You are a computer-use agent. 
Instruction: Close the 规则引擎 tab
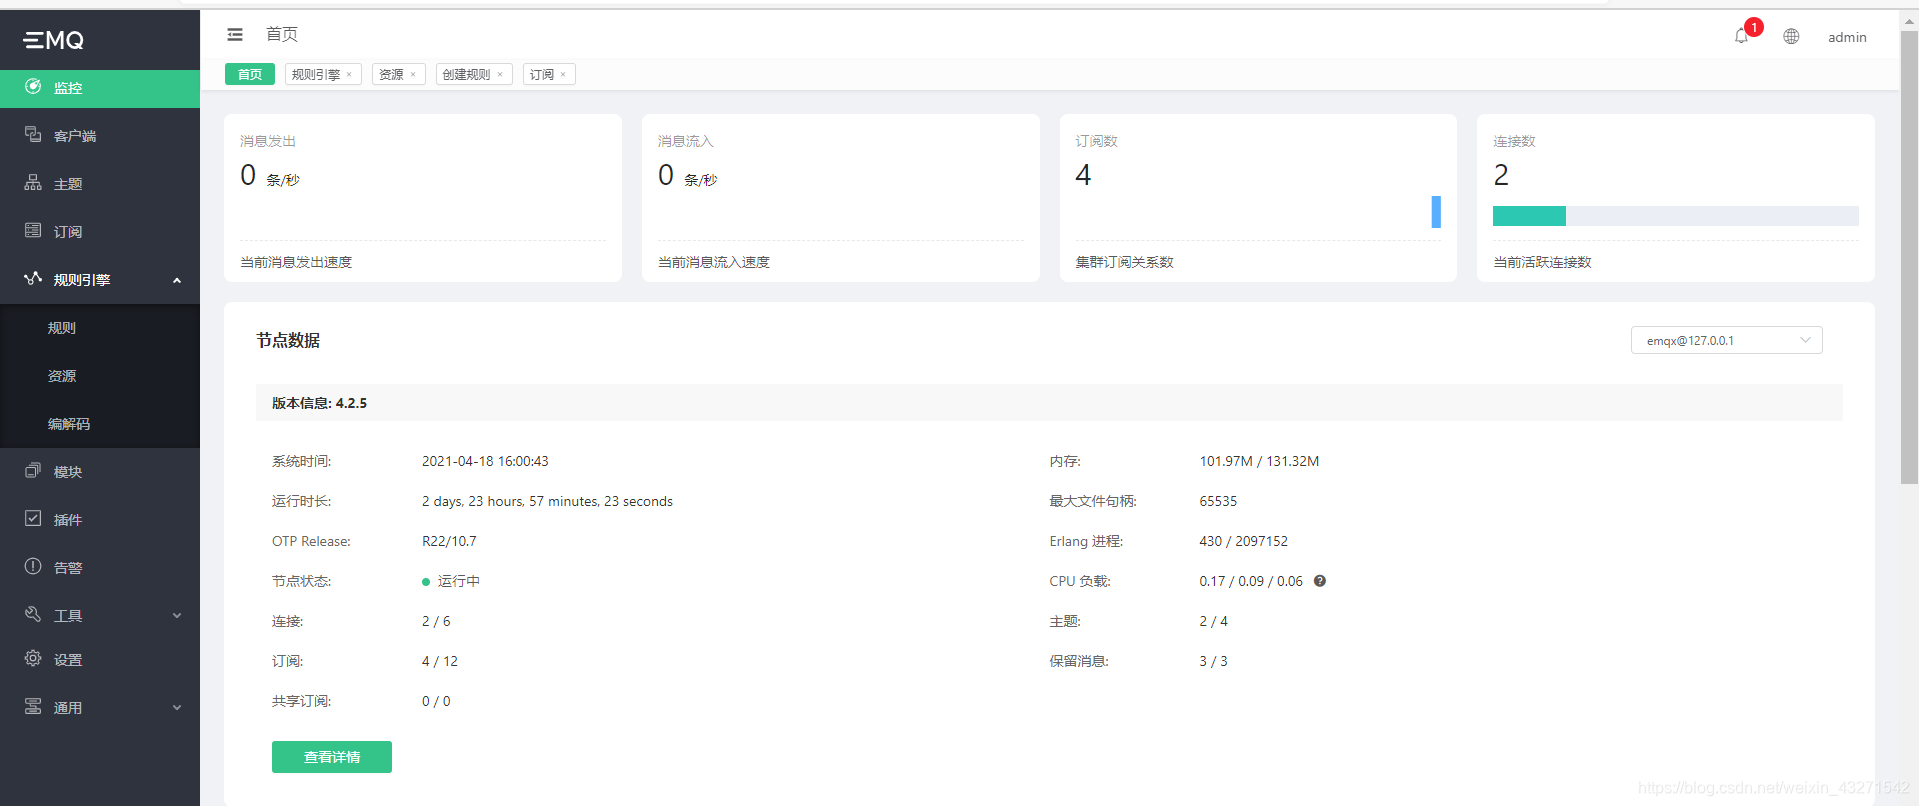349,75
